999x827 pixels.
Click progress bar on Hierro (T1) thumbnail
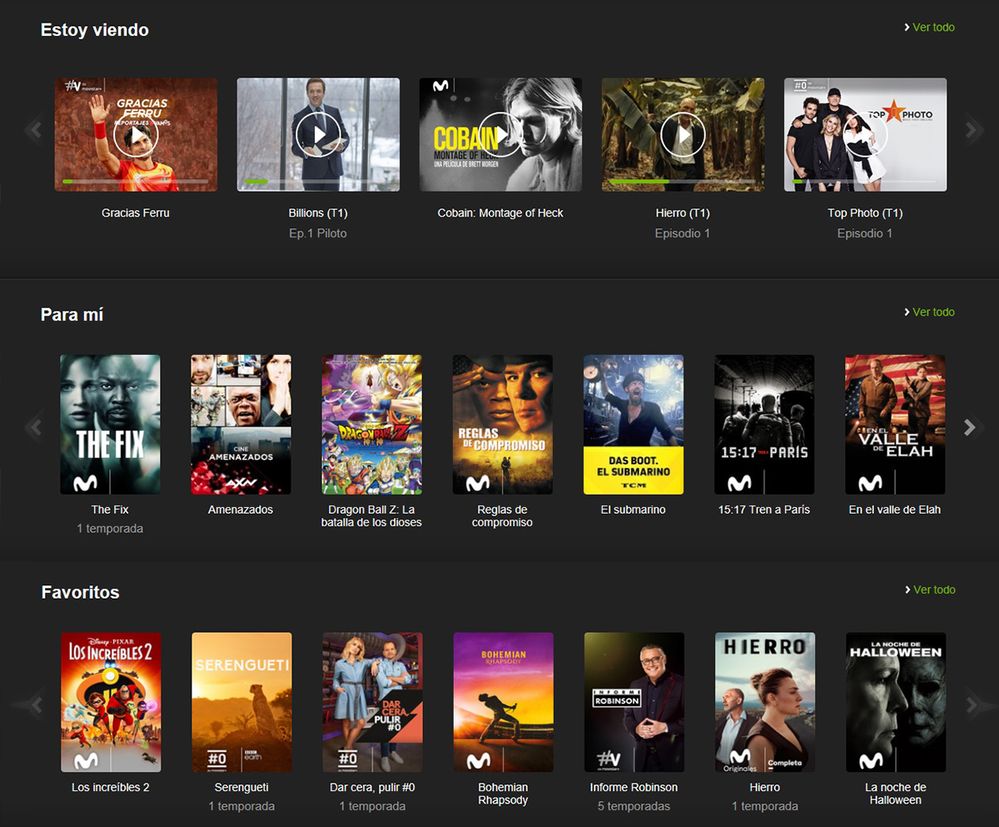(x=683, y=181)
